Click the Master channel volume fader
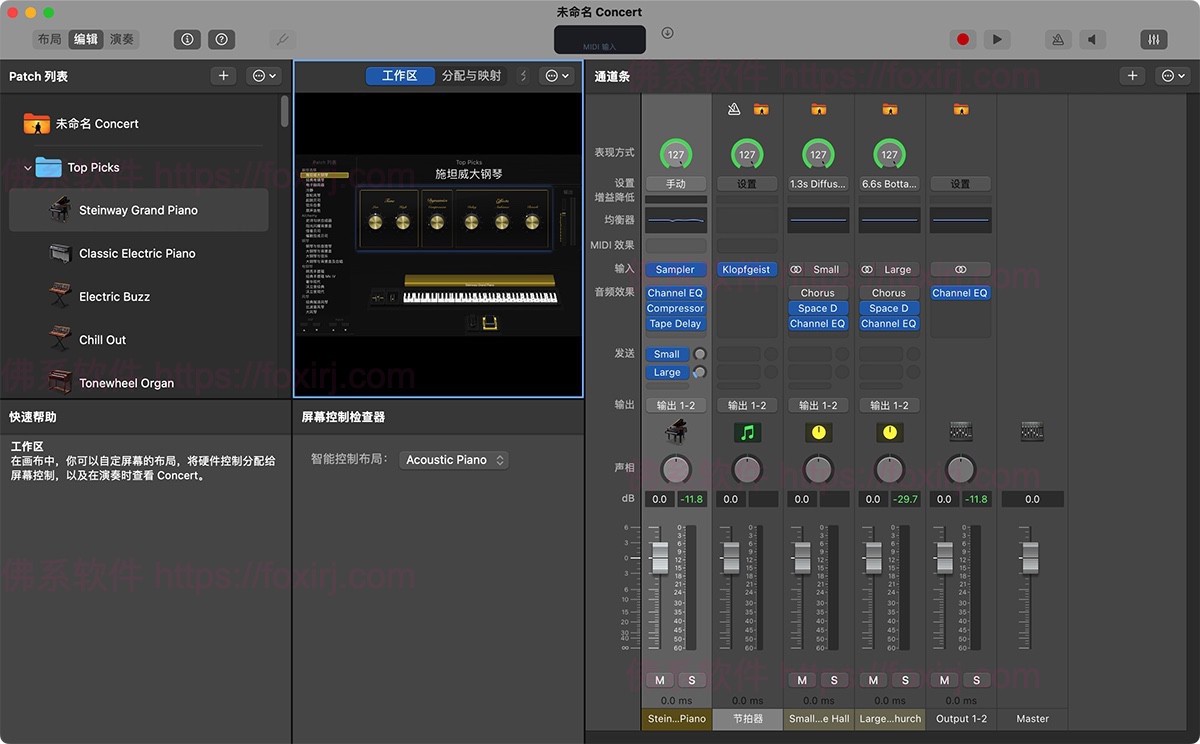This screenshot has height=744, width=1200. point(1030,557)
